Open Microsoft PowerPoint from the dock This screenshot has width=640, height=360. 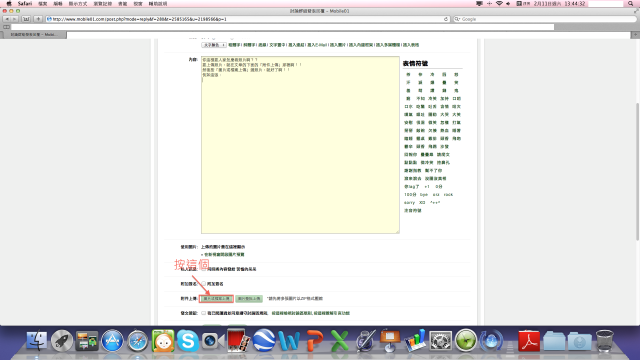[x=314, y=340]
